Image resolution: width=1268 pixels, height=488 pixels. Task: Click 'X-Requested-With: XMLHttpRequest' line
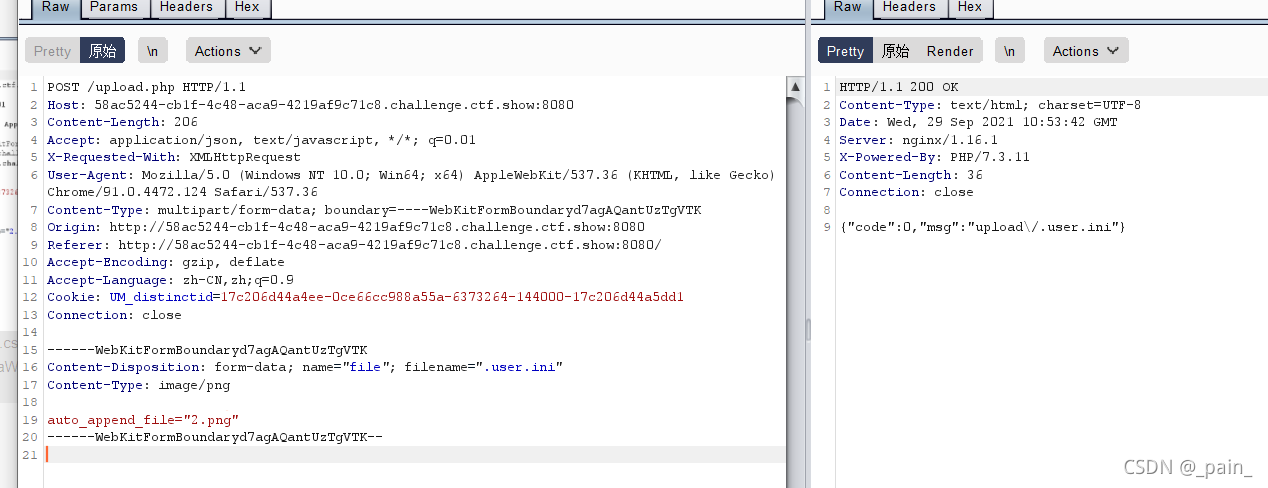pos(173,157)
